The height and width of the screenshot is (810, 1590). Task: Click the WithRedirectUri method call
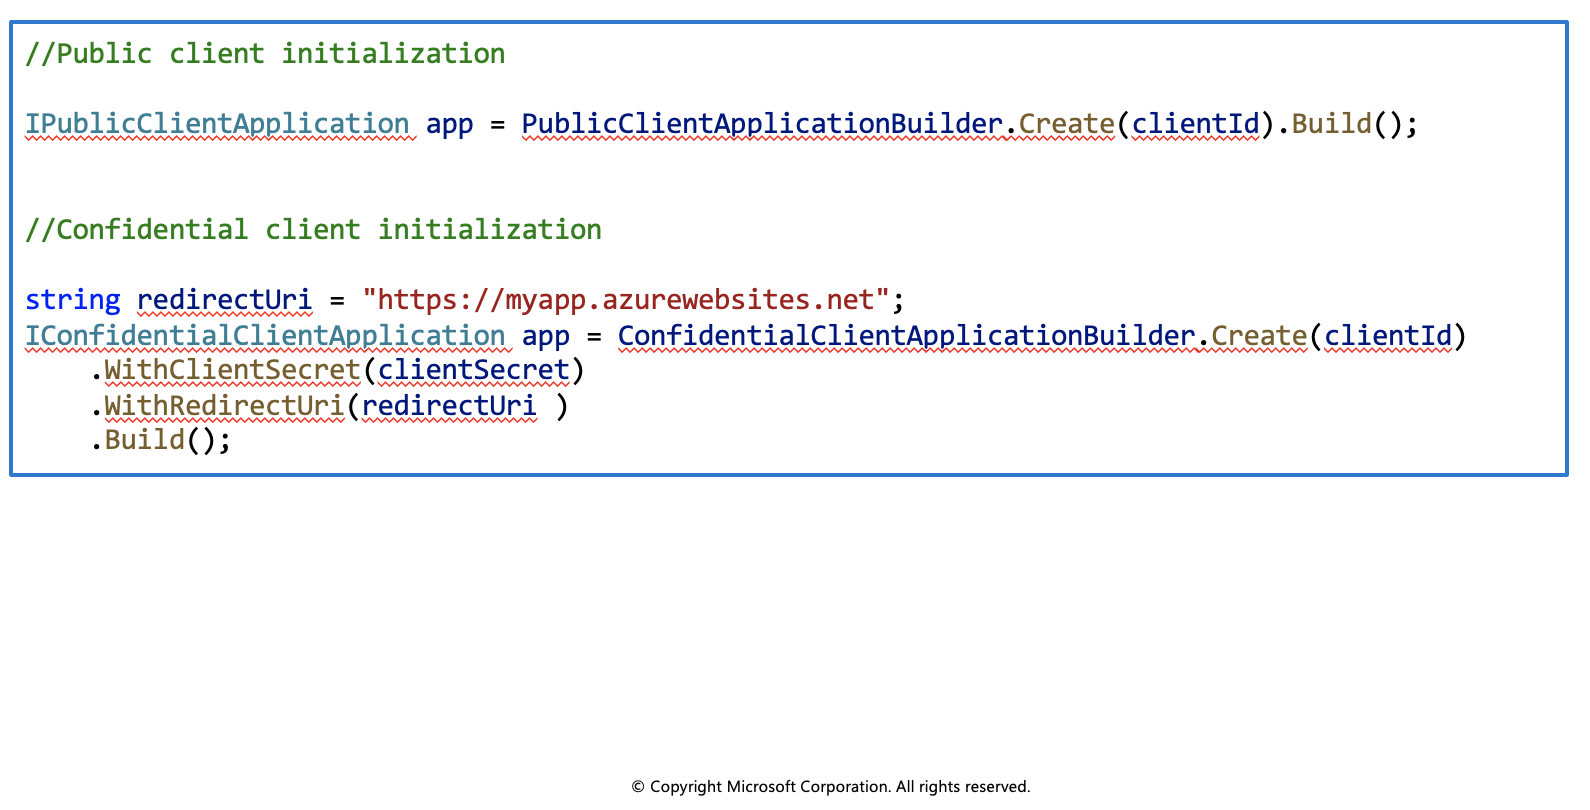pyautogui.click(x=224, y=406)
